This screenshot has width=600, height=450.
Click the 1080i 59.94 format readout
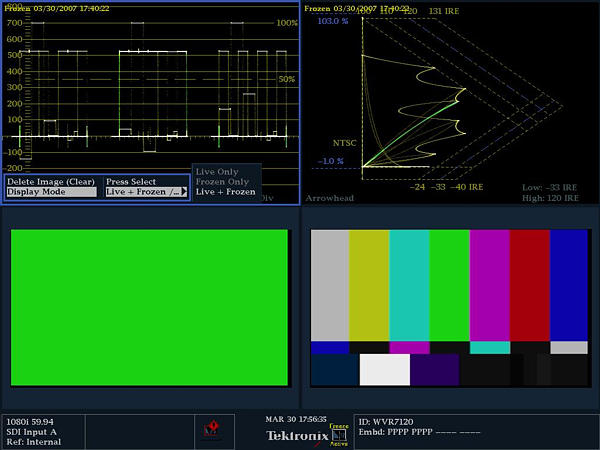[x=29, y=421]
